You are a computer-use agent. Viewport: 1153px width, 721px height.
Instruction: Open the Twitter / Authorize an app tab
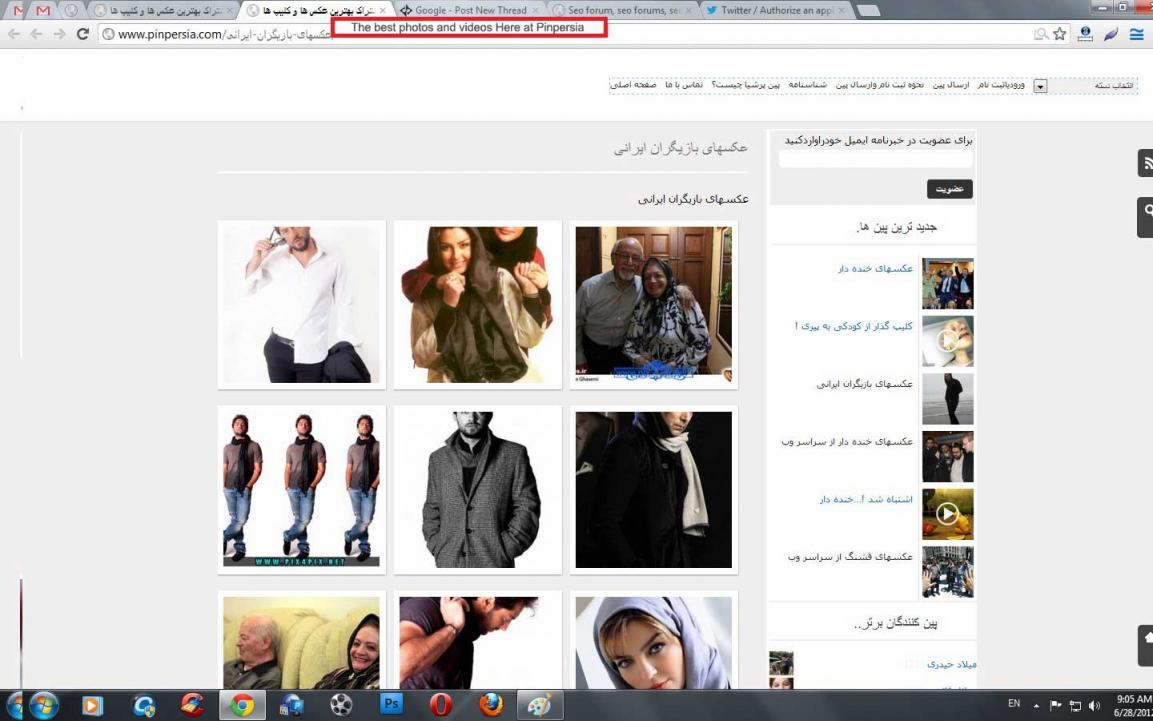(776, 10)
